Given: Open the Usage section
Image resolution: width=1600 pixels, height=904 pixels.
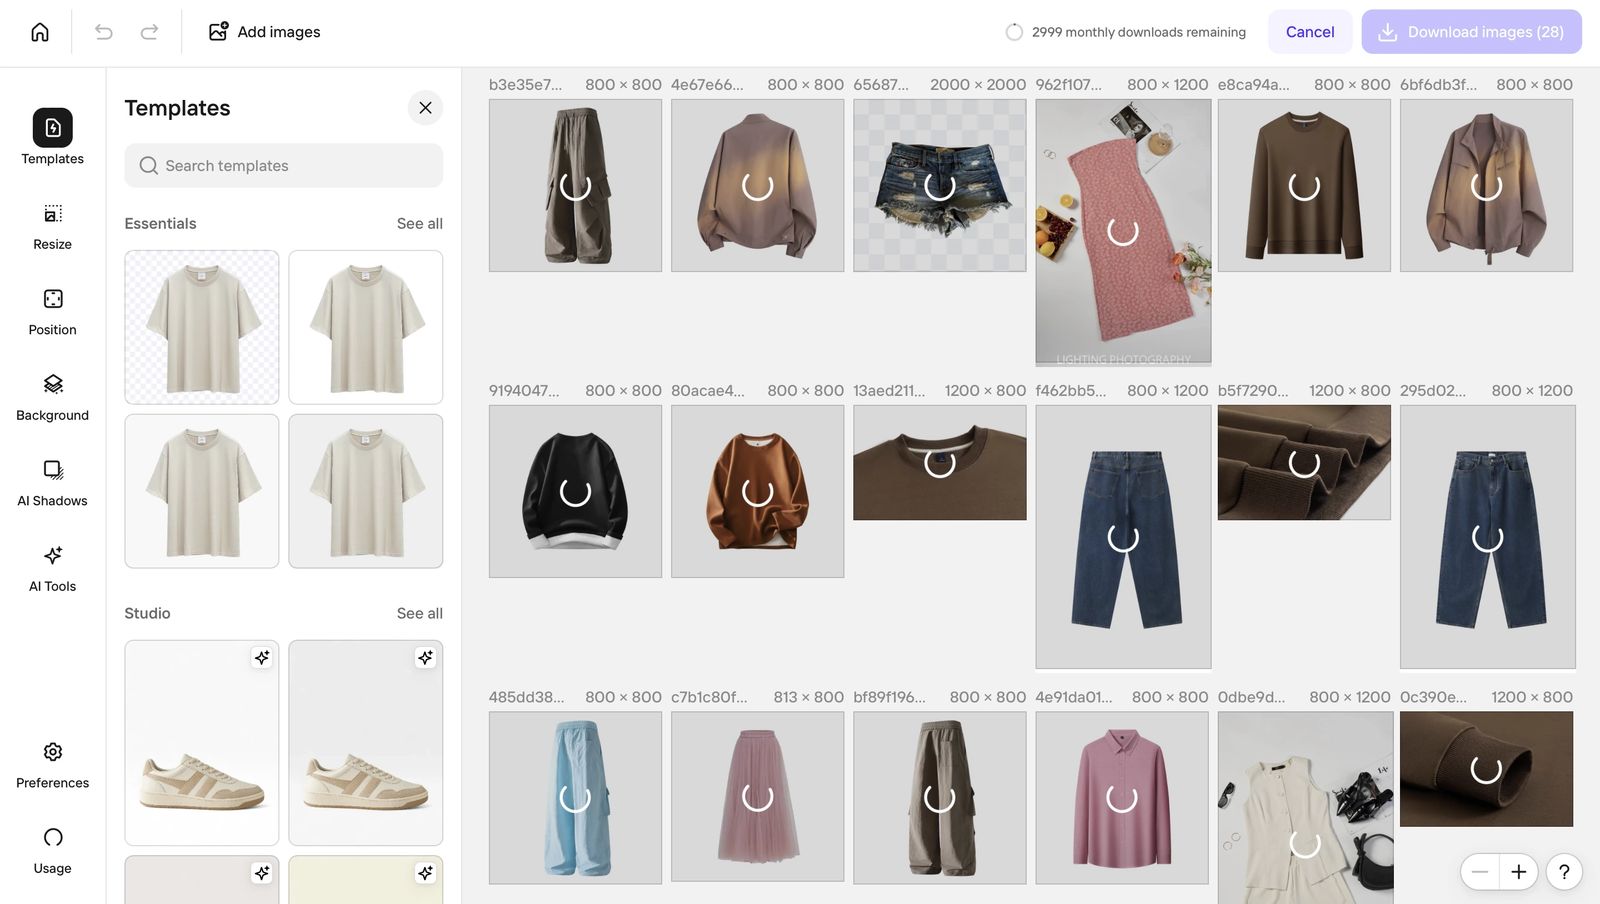Looking at the screenshot, I should point(52,851).
